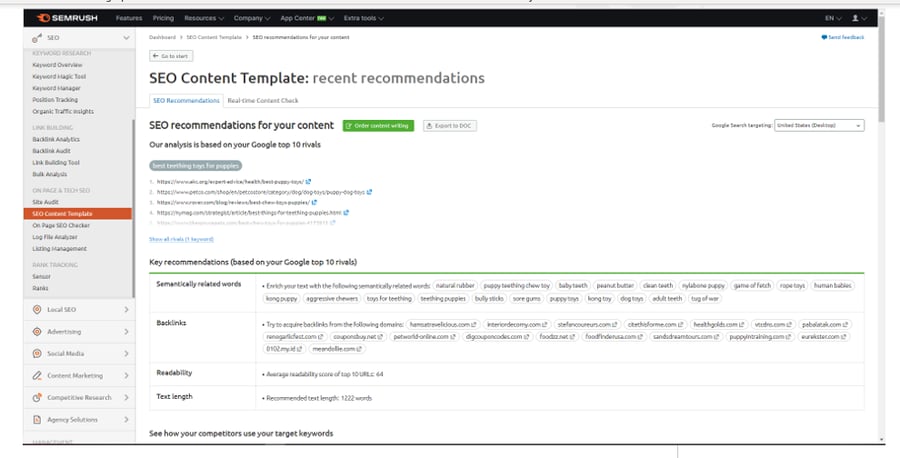Expand the Social Media section
The height and width of the screenshot is (458, 900).
coord(126,354)
